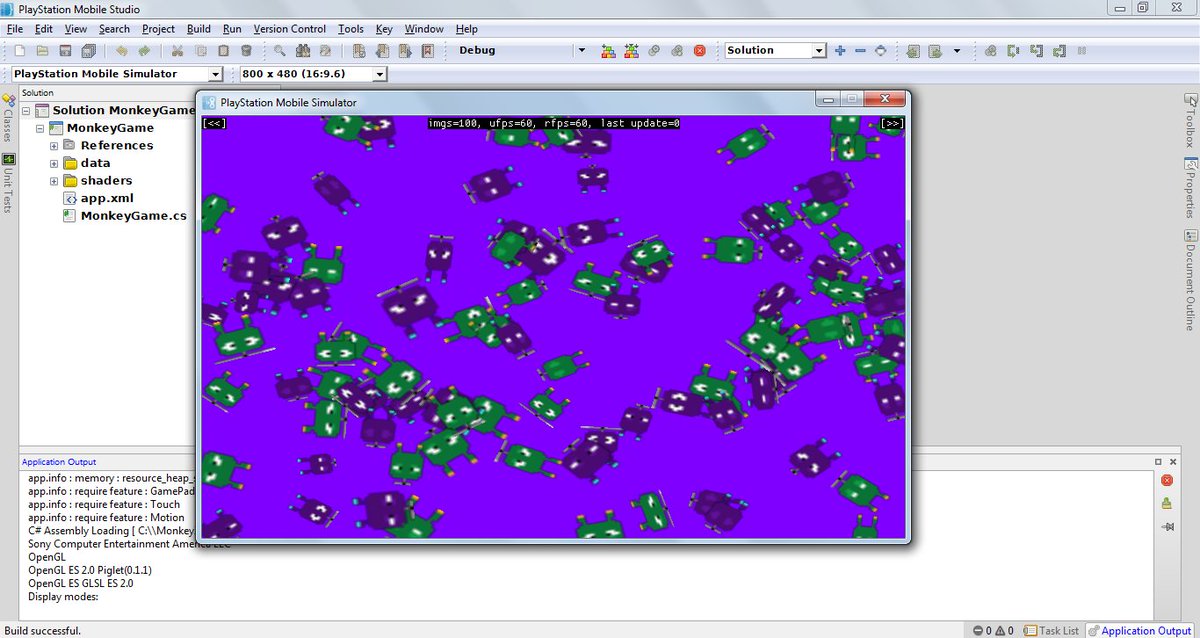The width and height of the screenshot is (1200, 638).
Task: Click the Navigate Back toolbar icon
Action: (x=913, y=51)
